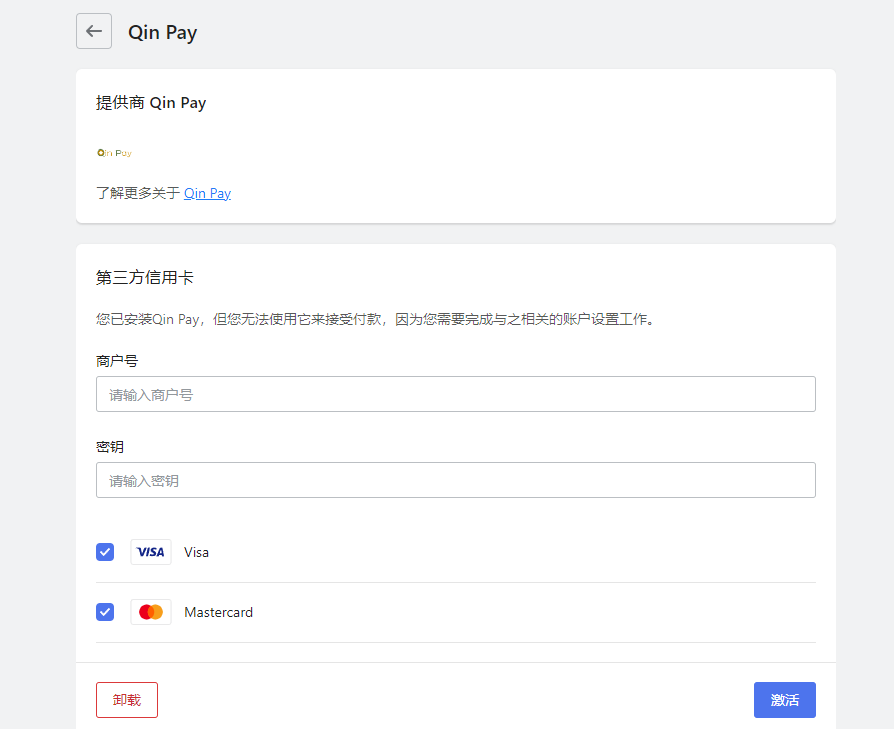Open the Qin Pay learn-more link
Image resolution: width=894 pixels, height=729 pixels.
click(x=208, y=193)
